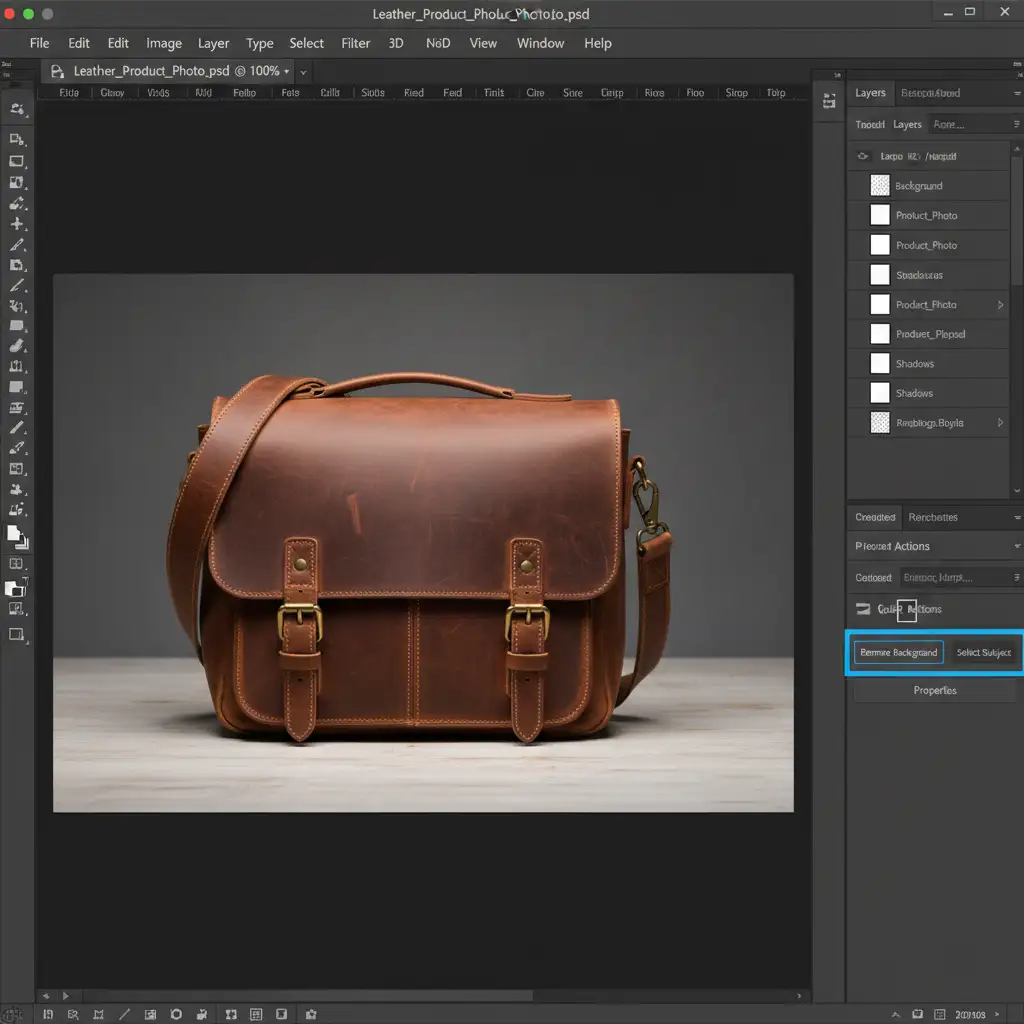Click the square checkbox in the Actions row
Viewport: 1024px width, 1024px height.
tap(906, 609)
